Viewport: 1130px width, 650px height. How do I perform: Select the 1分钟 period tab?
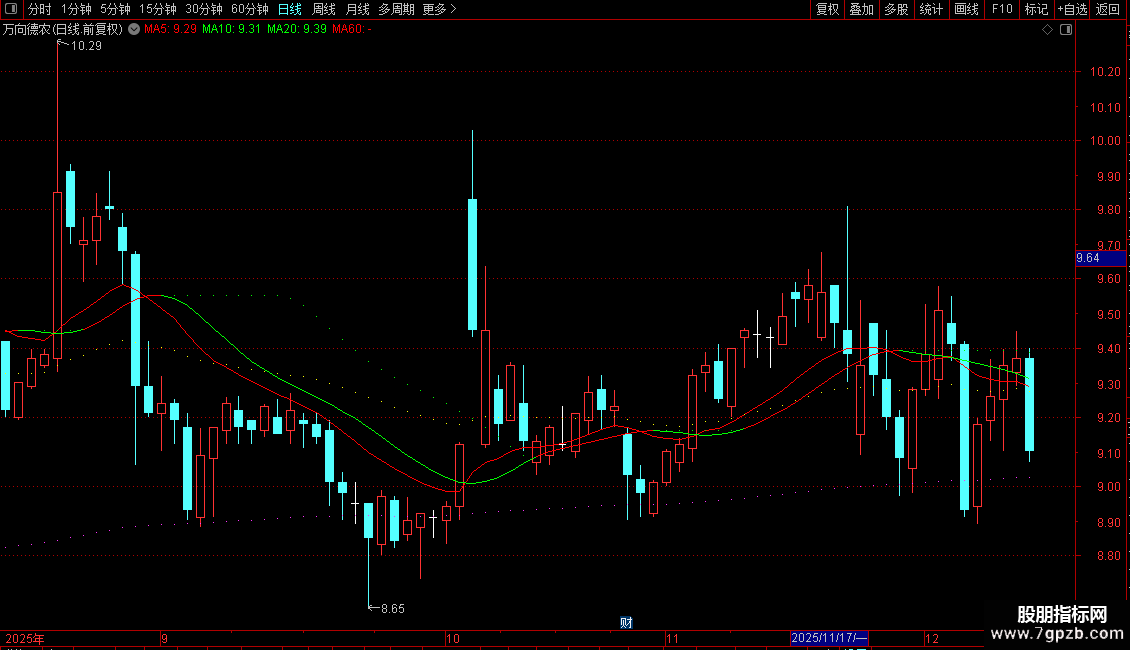coord(76,9)
